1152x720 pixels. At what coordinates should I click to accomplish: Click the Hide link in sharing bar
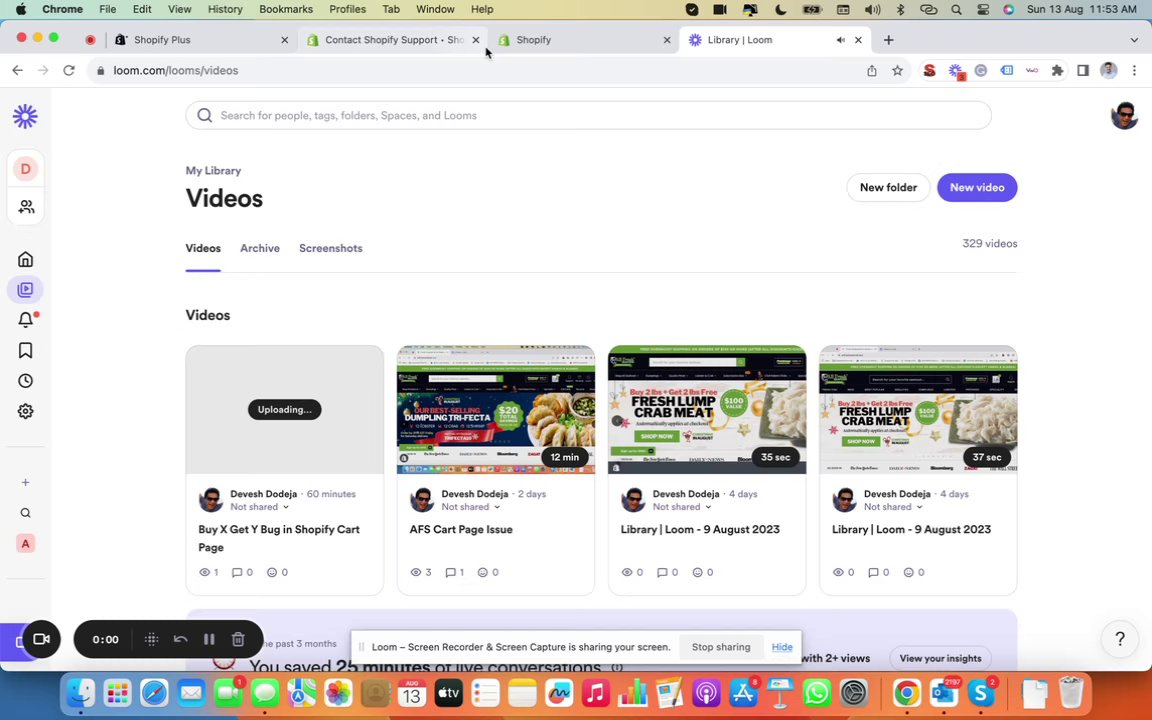pos(782,647)
